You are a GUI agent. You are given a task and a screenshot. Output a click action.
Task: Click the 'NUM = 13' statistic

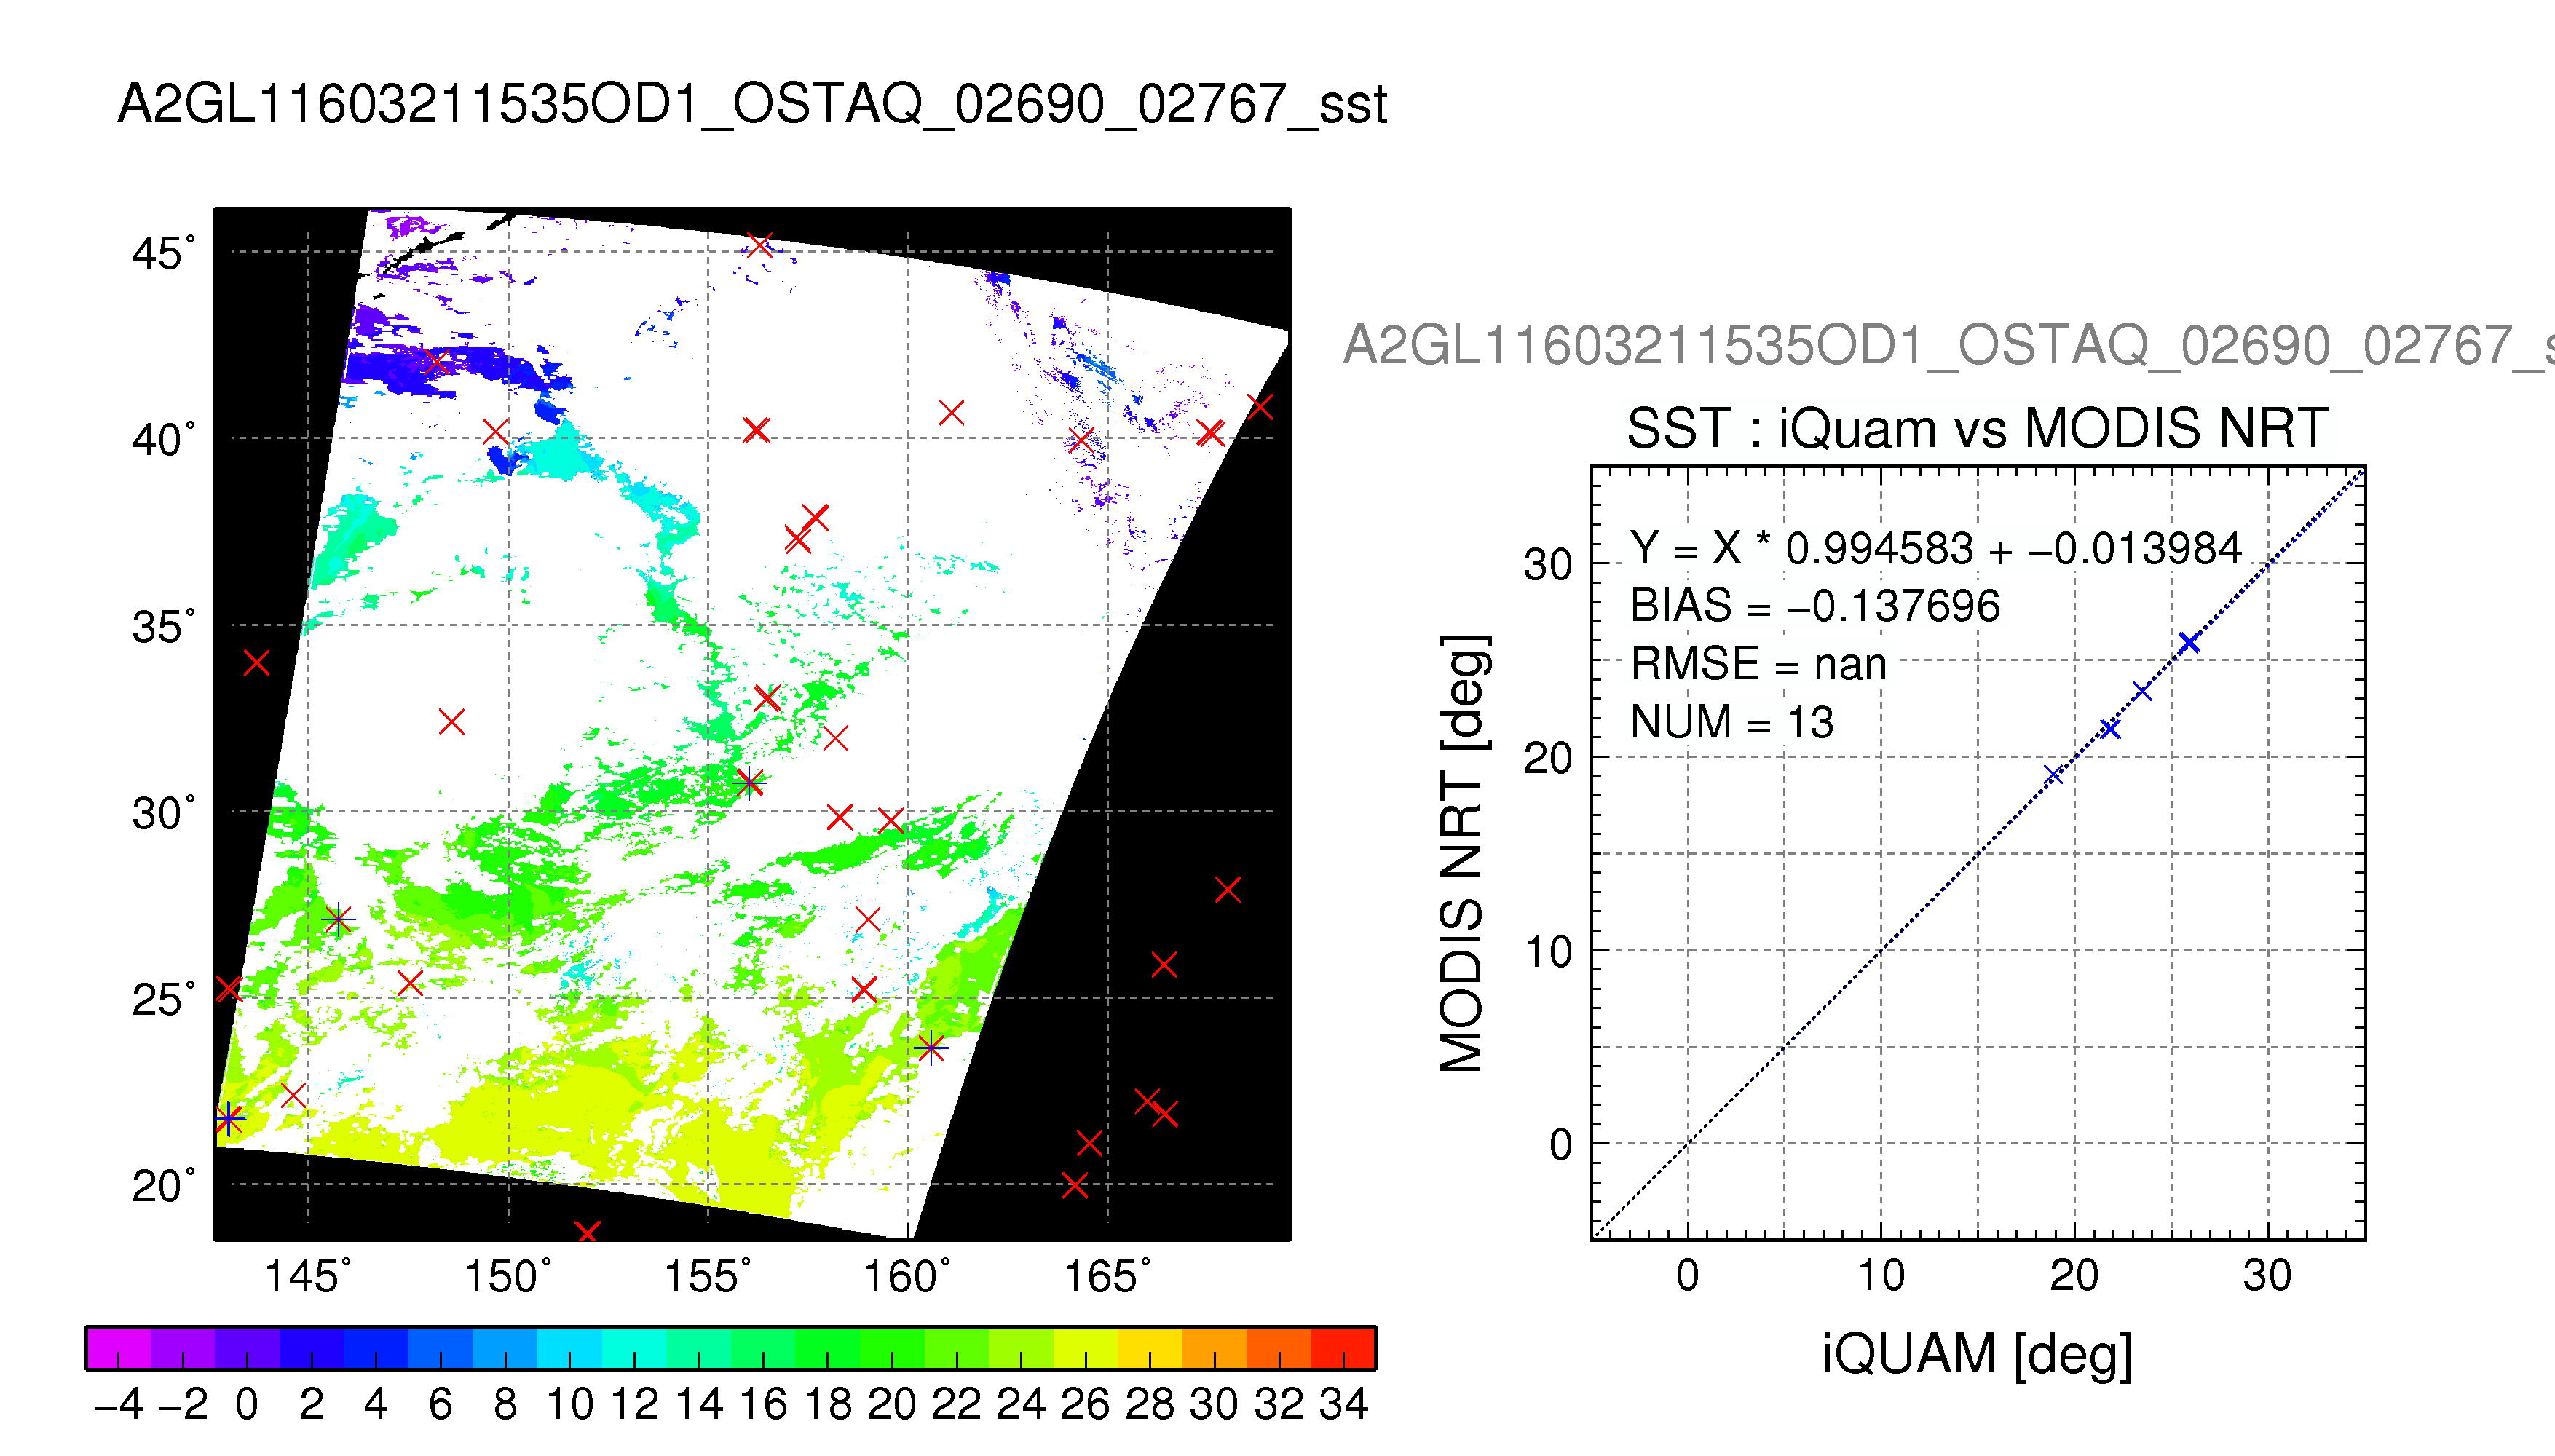point(1732,722)
